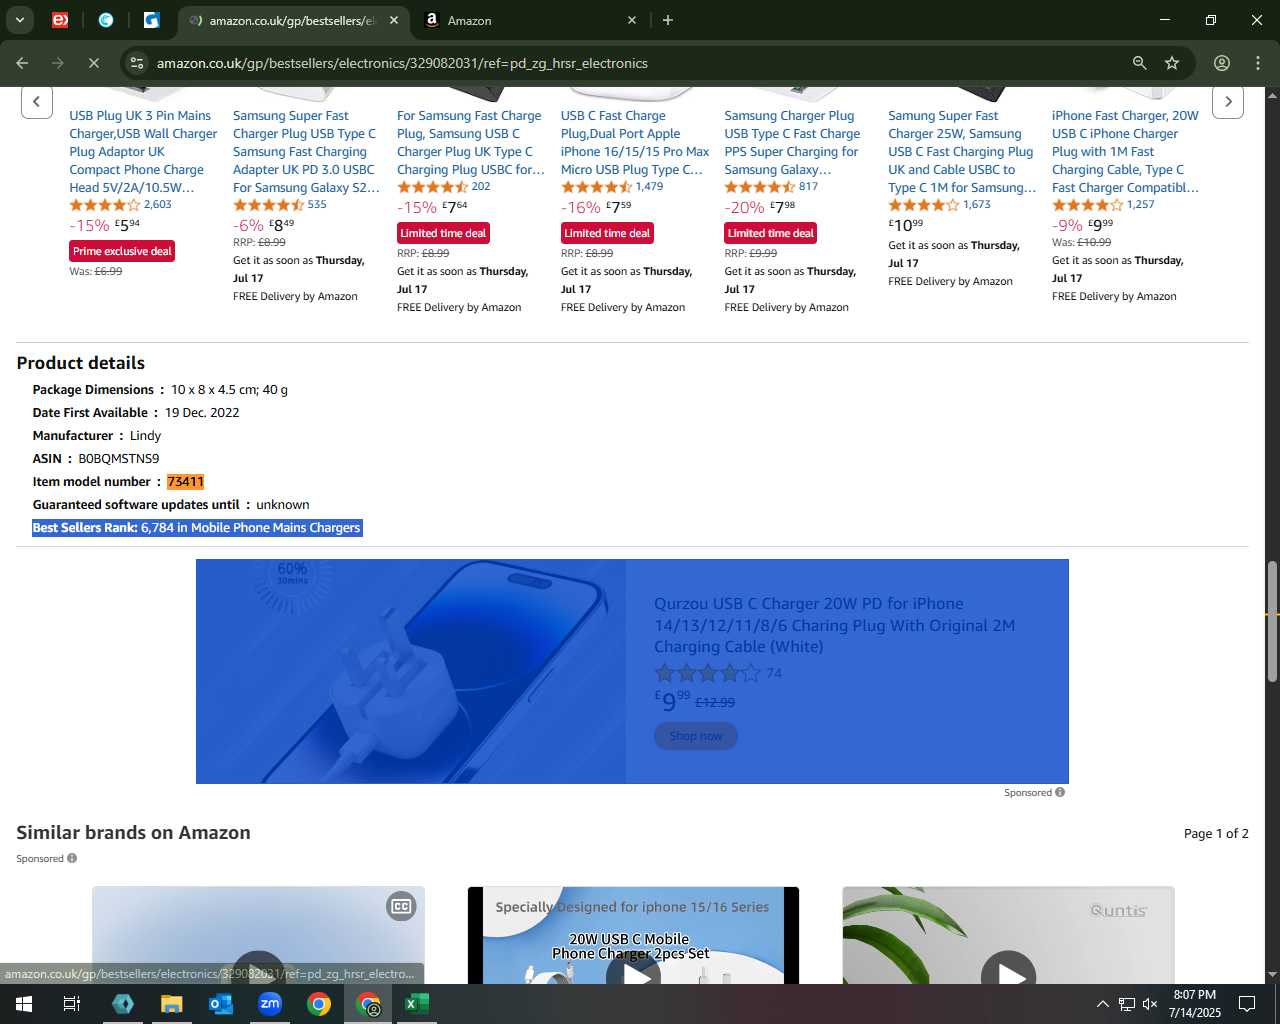Open network icon in system tray
1280x1024 pixels.
coord(1126,1004)
